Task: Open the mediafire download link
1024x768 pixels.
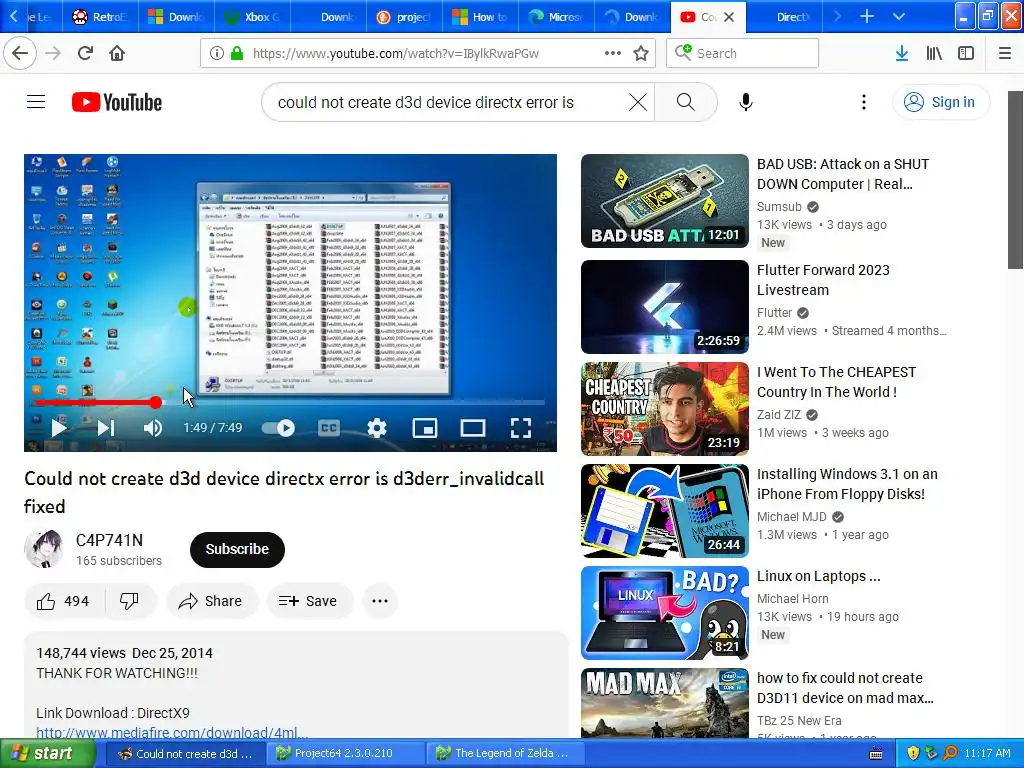Action: (172, 733)
